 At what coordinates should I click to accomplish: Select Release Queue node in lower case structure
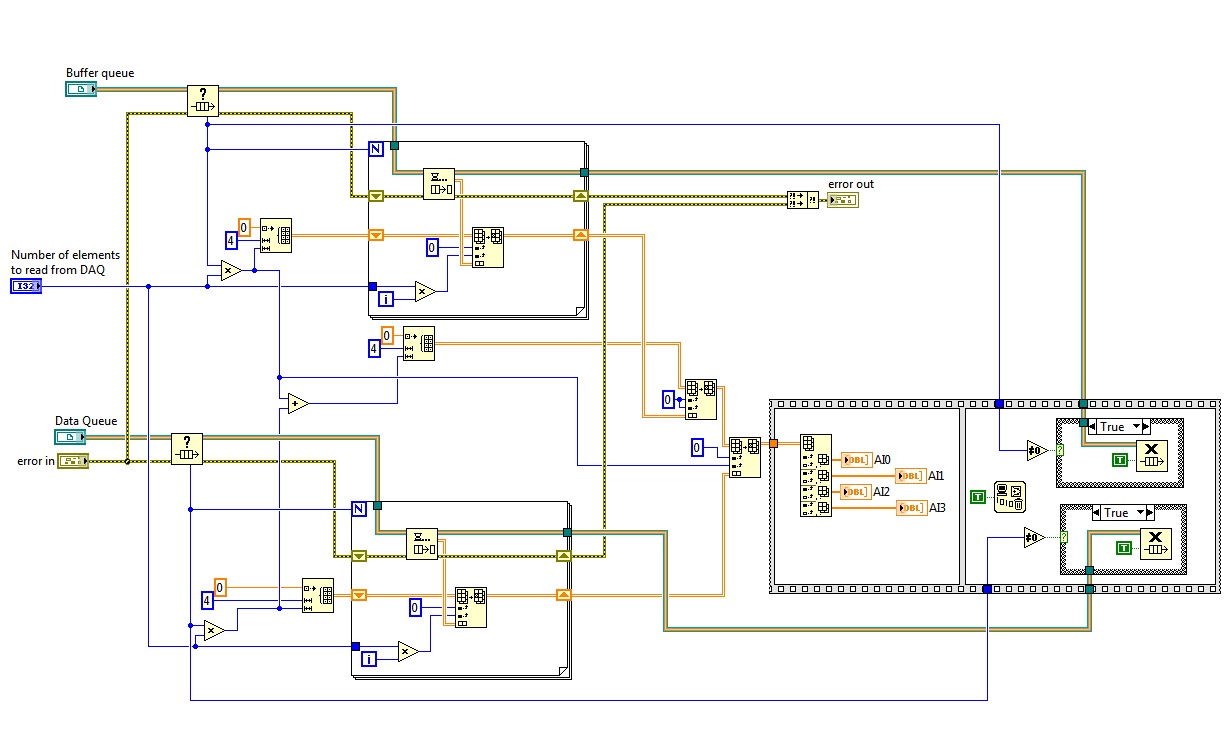[x=1154, y=546]
